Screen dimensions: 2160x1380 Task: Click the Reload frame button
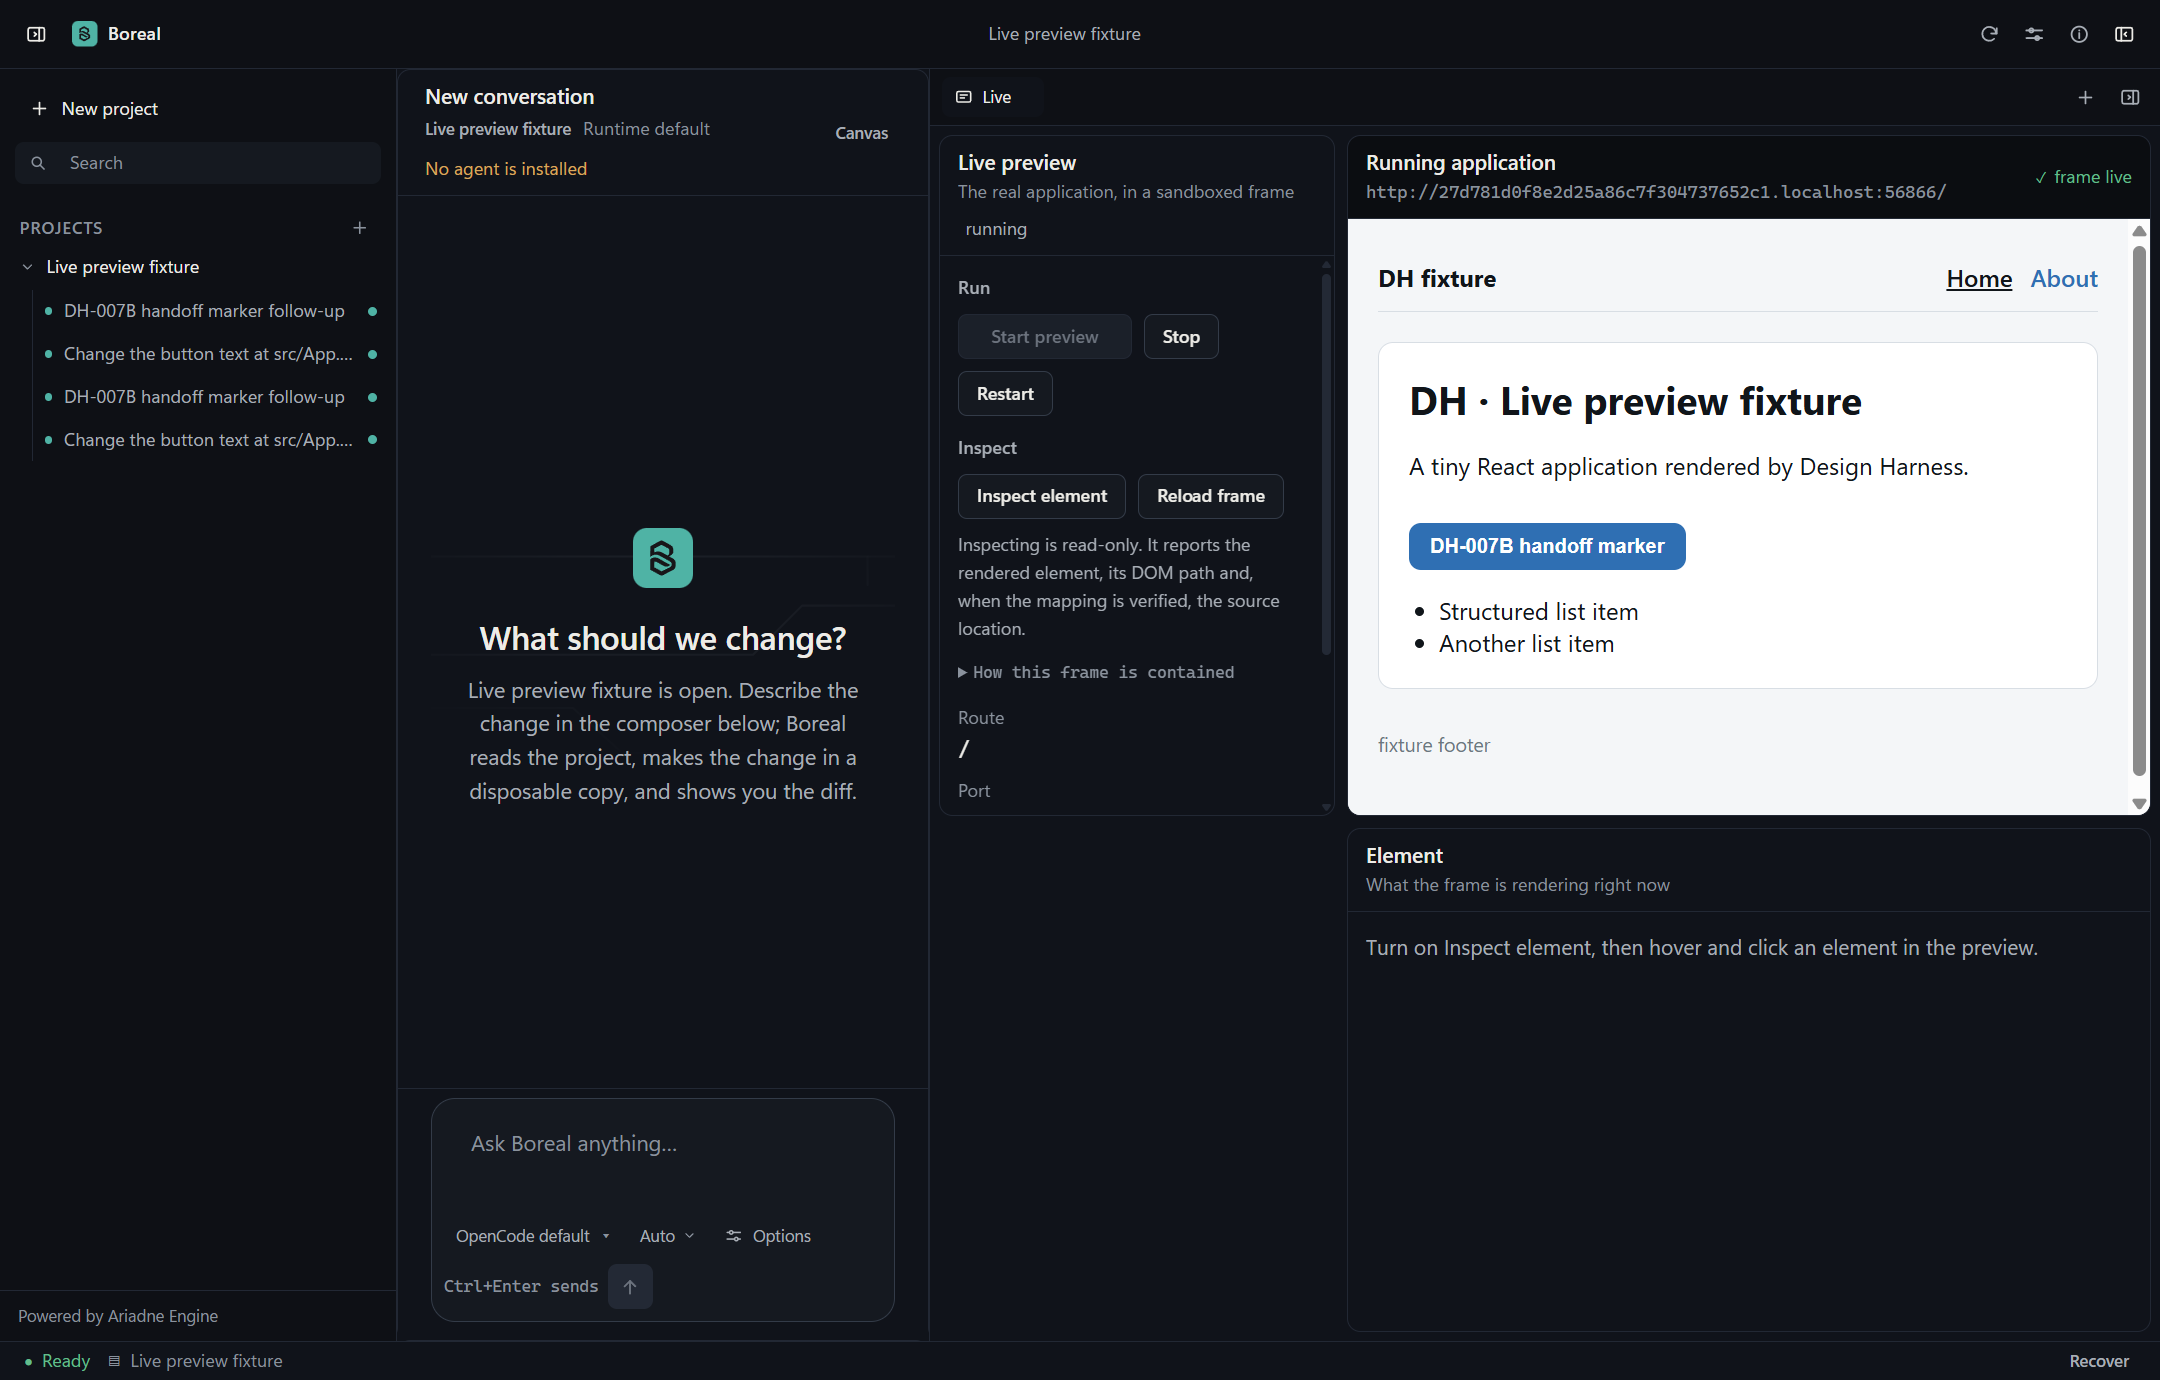pyautogui.click(x=1210, y=496)
